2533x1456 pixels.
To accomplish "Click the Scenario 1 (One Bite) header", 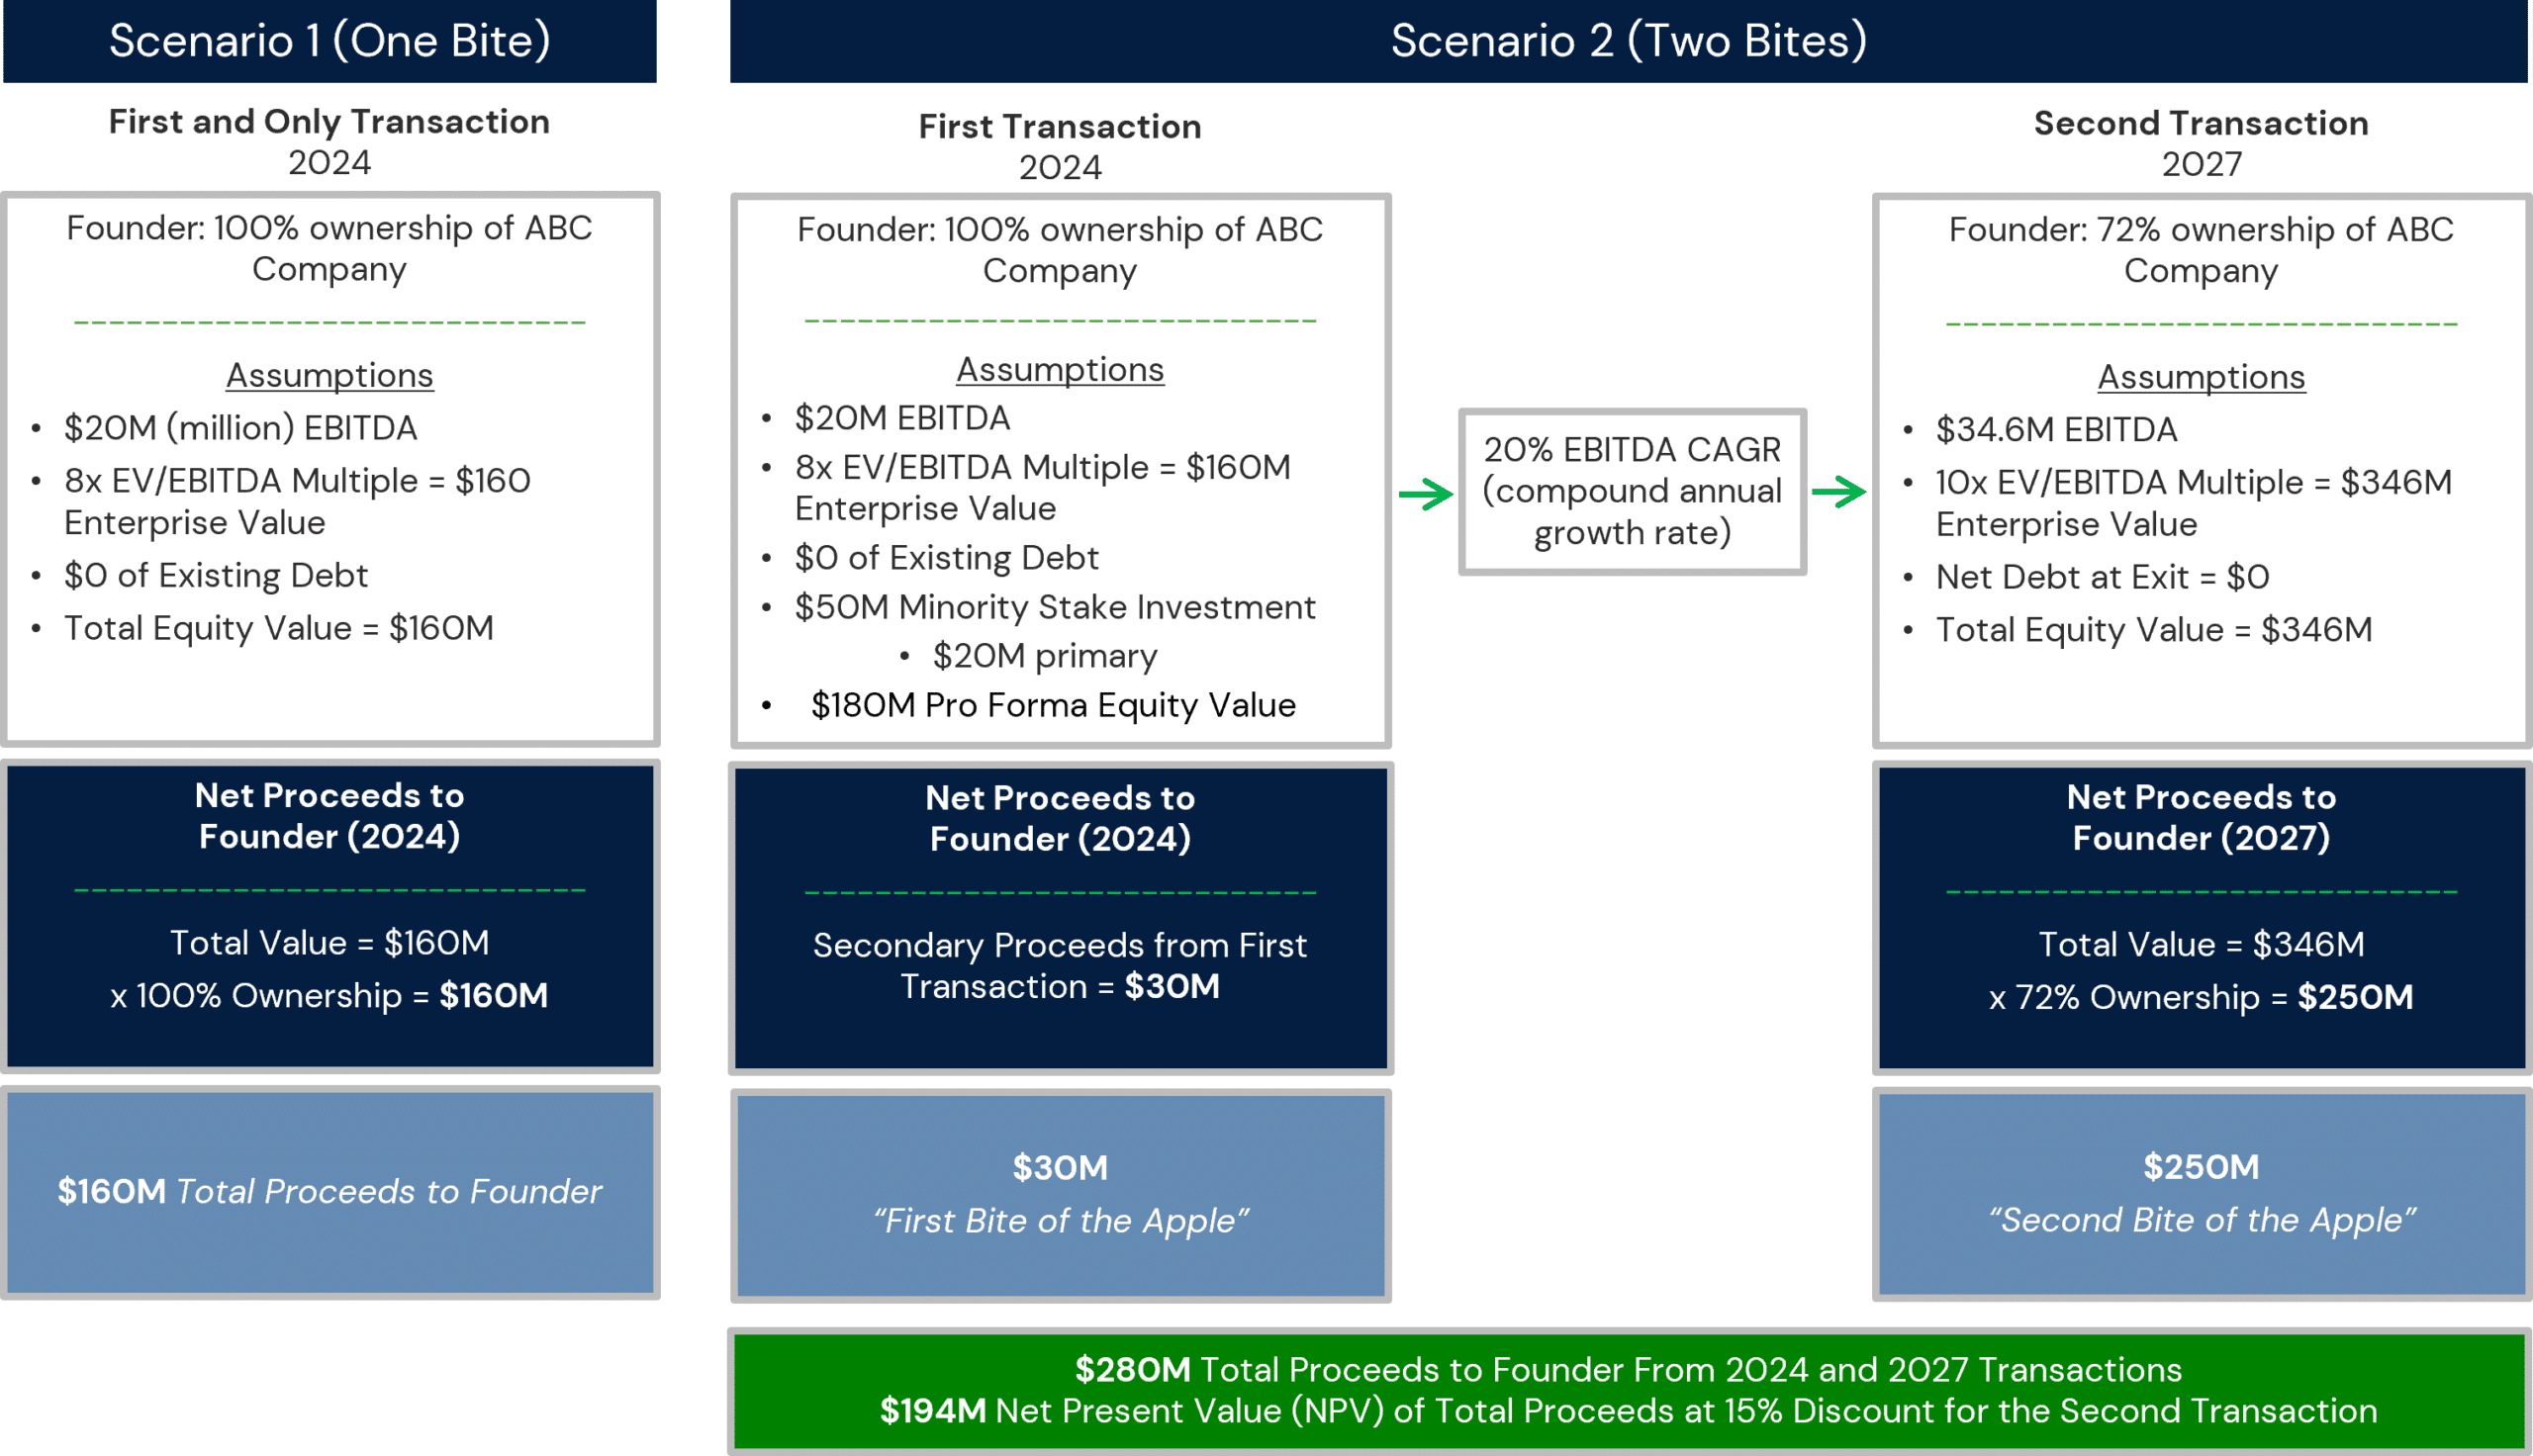I will click(329, 41).
